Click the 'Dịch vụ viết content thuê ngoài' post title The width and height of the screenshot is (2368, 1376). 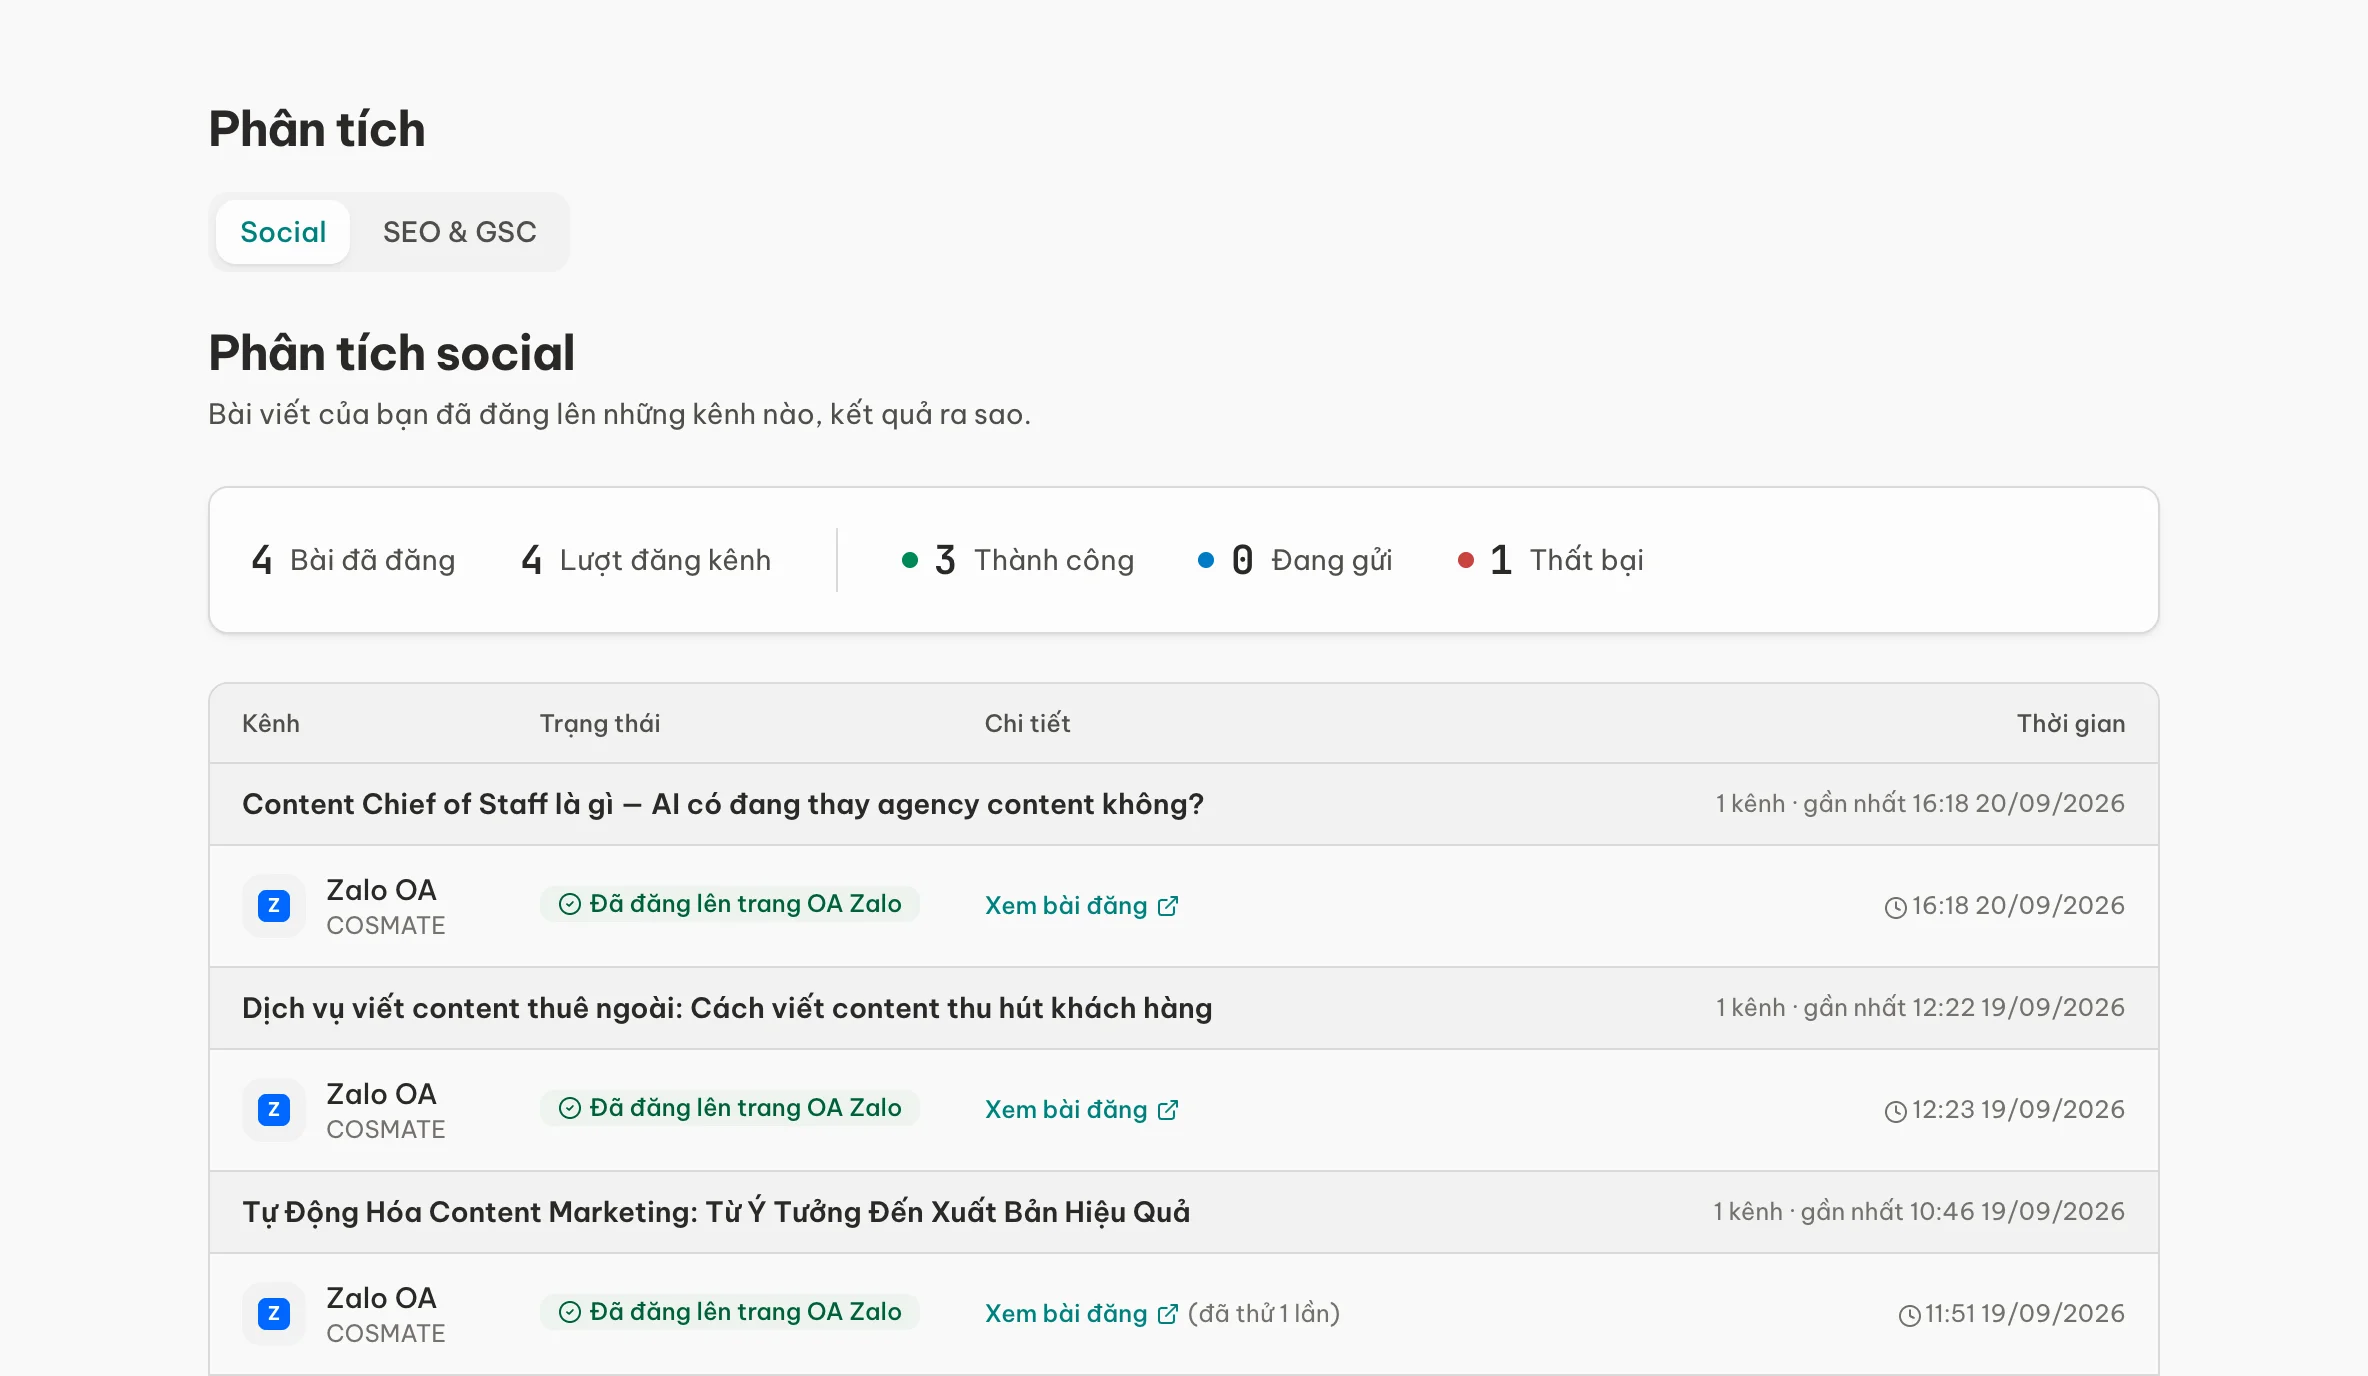[727, 1008]
